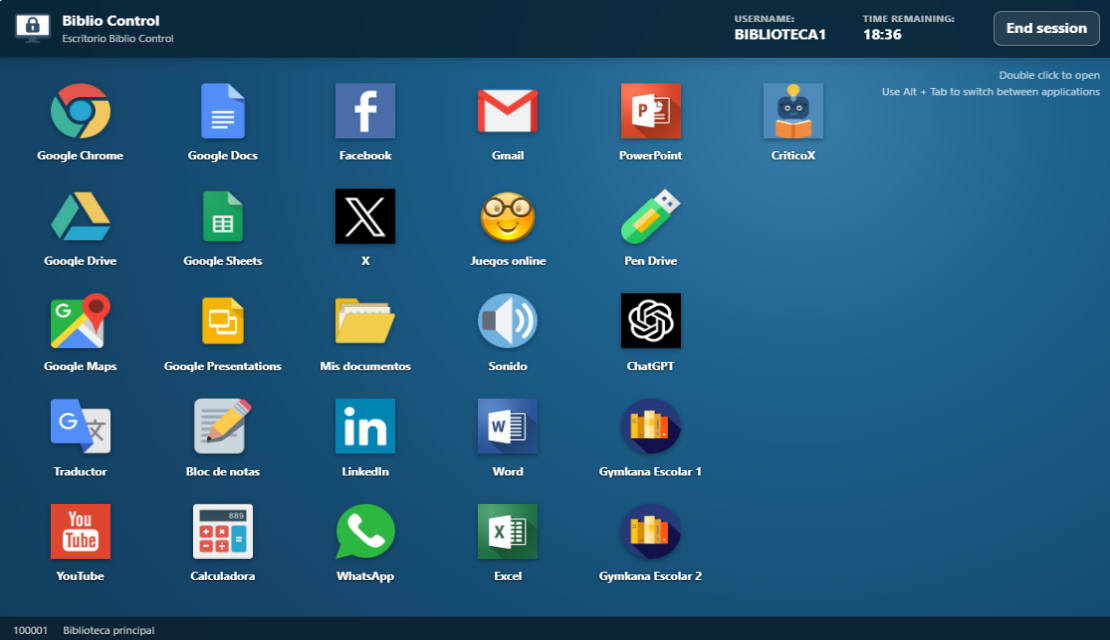Screen dimensions: 1110x640
Task: Select the Pen Drive USB icon
Action: point(651,217)
